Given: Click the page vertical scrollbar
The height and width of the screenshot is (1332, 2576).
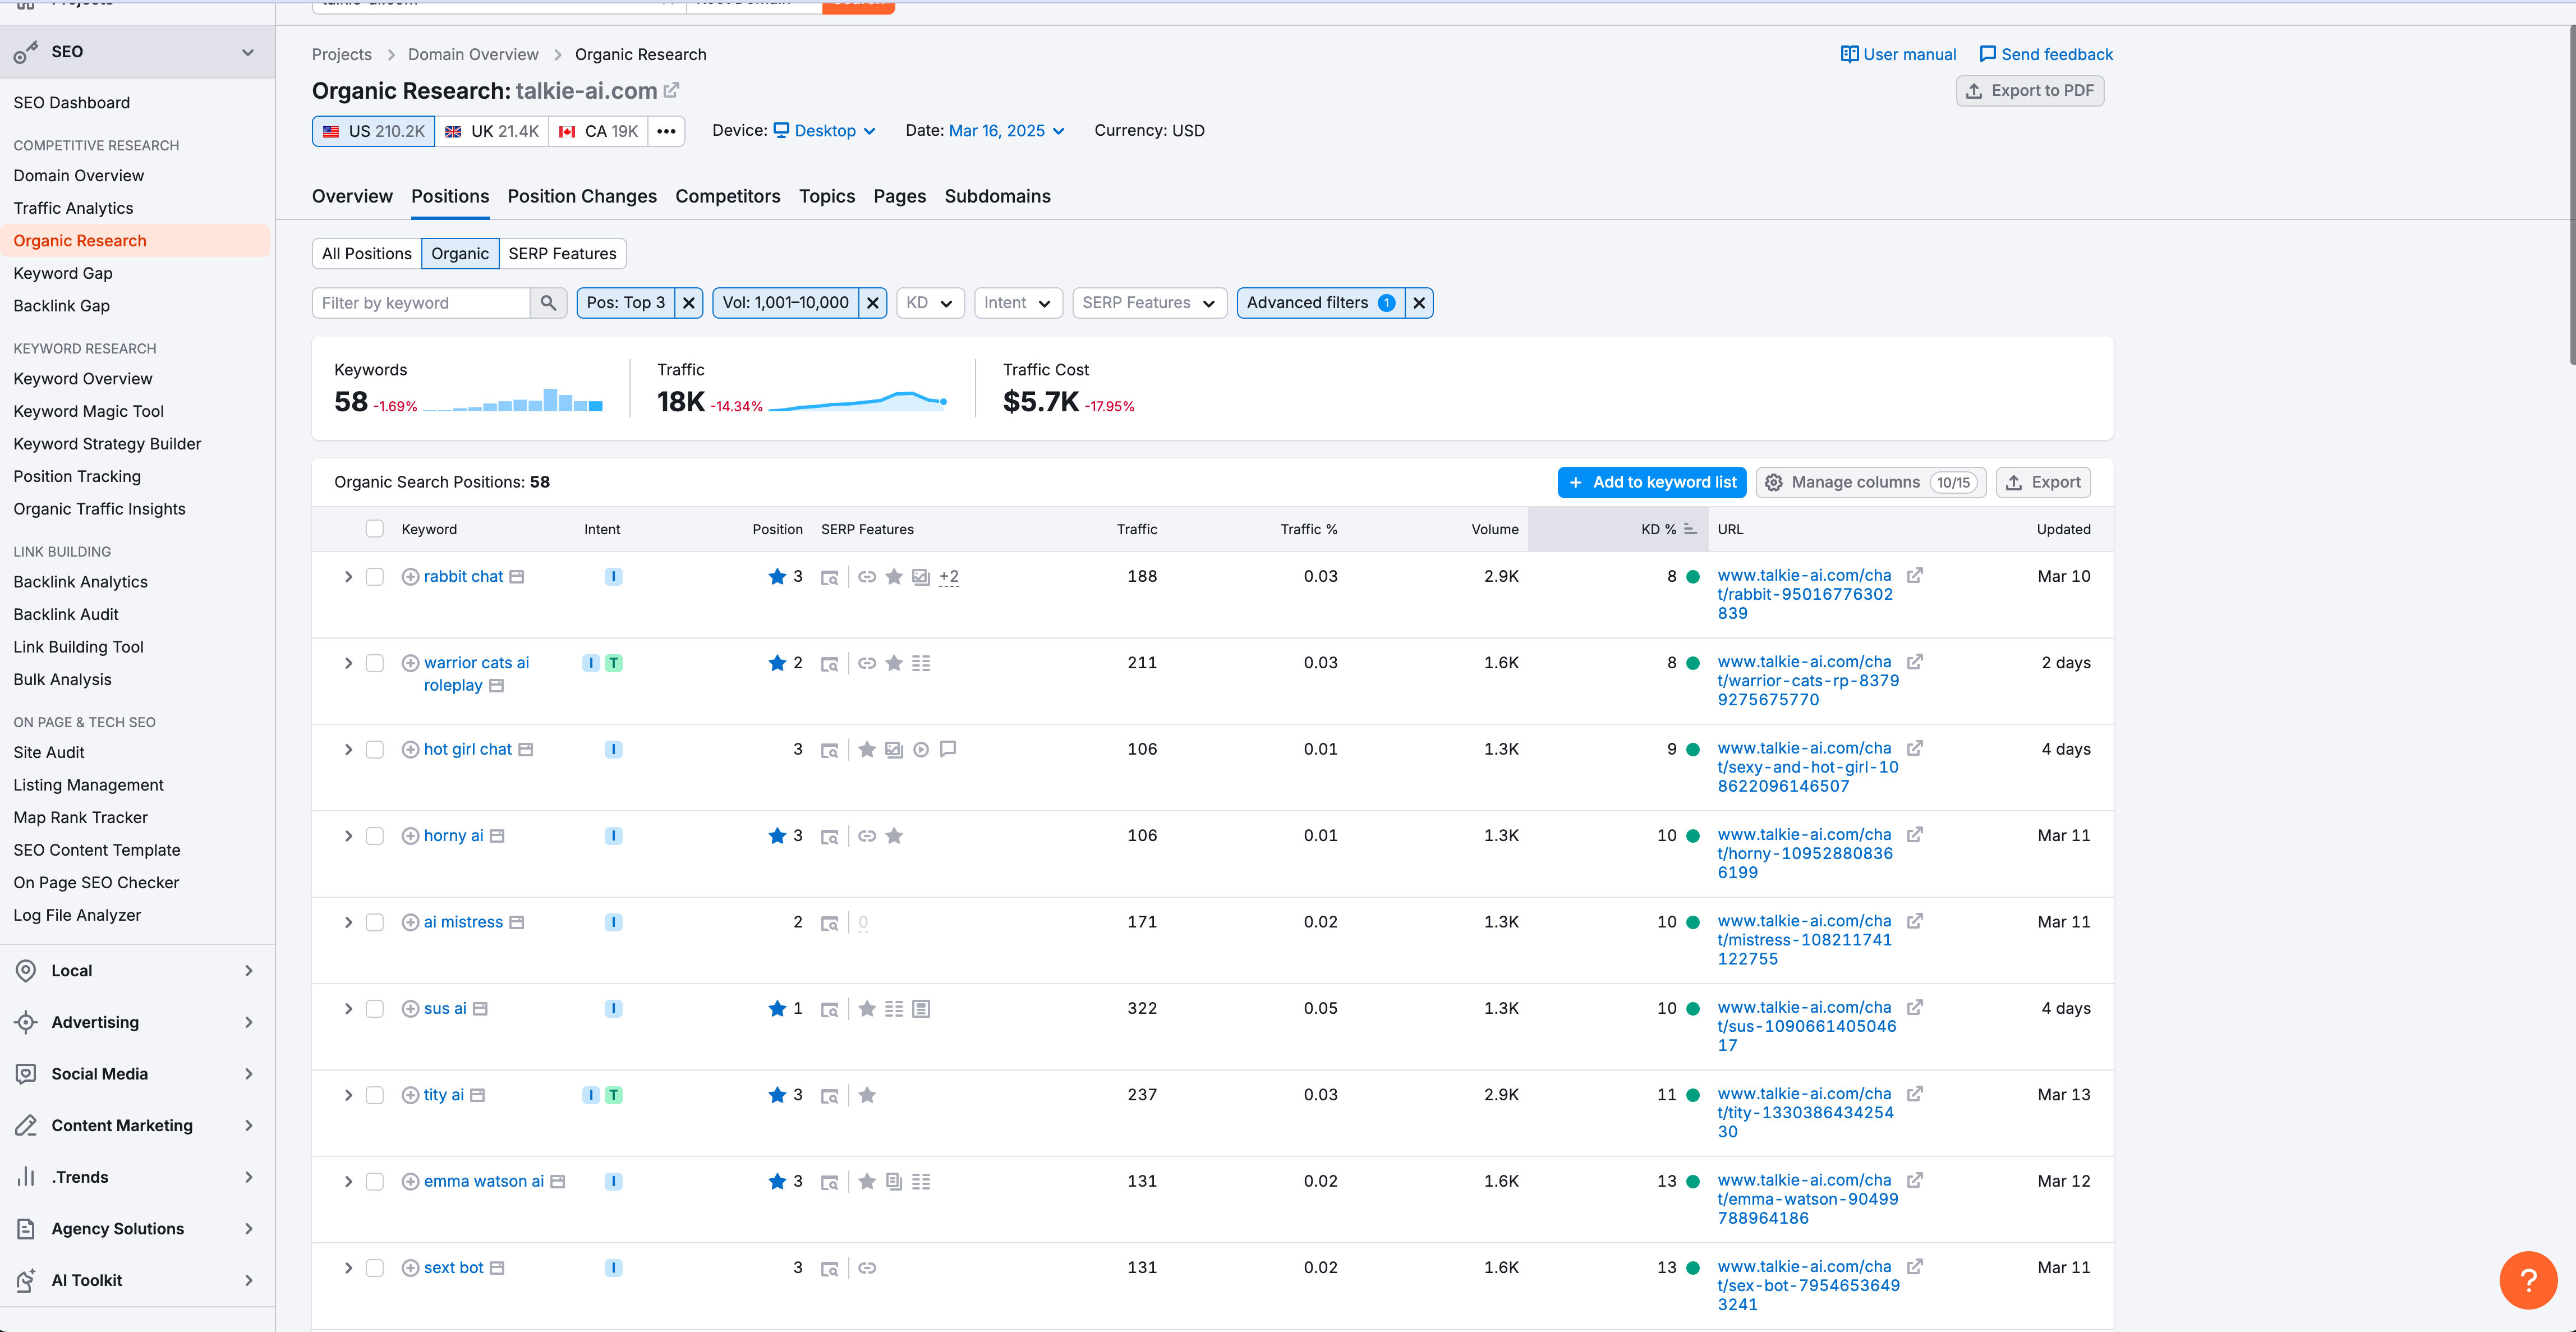Looking at the screenshot, I should tap(2571, 195).
